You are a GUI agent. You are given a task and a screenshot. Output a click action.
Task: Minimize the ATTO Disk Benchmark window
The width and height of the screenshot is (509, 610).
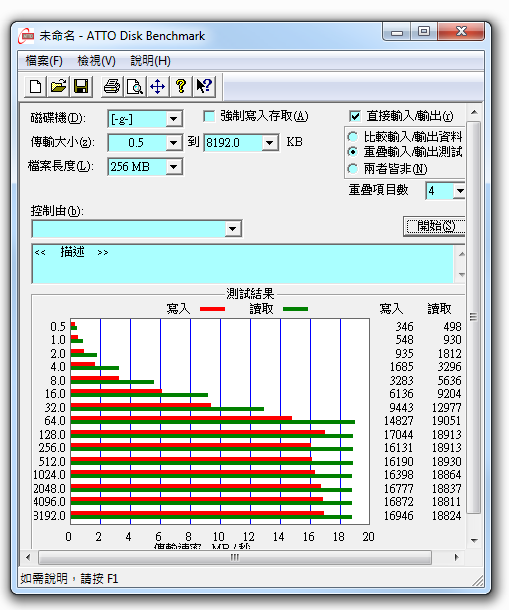pos(397,32)
